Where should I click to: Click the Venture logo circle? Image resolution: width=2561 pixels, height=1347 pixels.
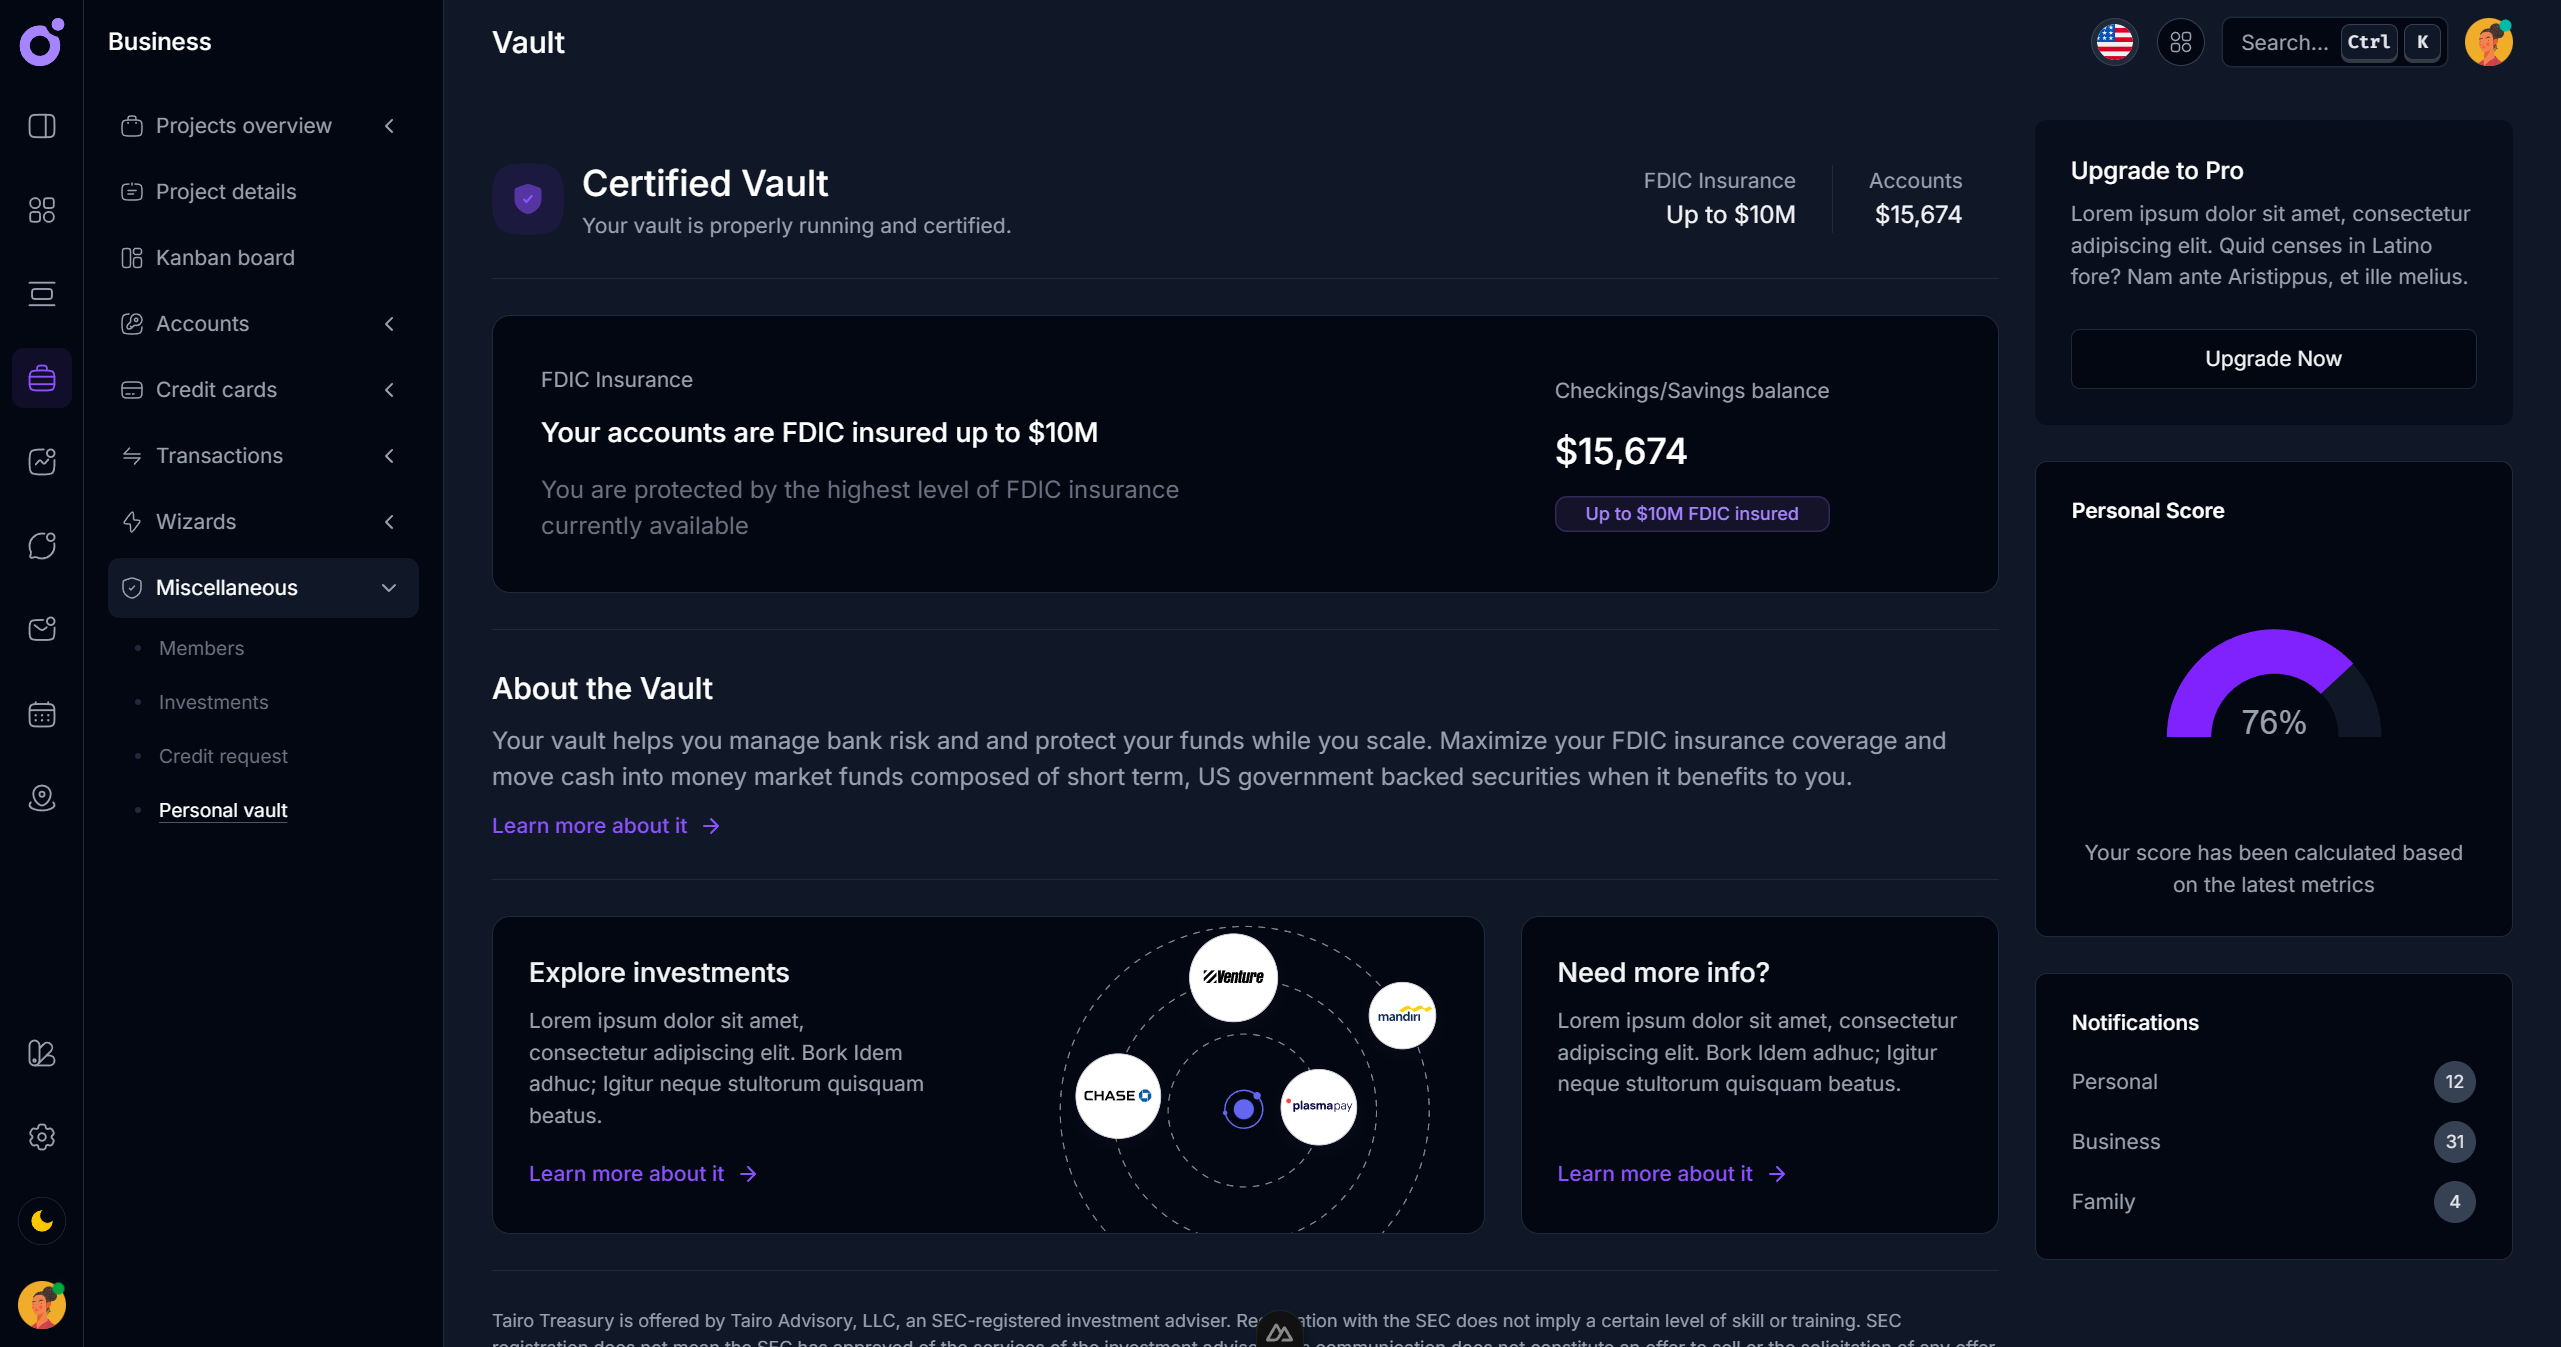click(x=1233, y=977)
